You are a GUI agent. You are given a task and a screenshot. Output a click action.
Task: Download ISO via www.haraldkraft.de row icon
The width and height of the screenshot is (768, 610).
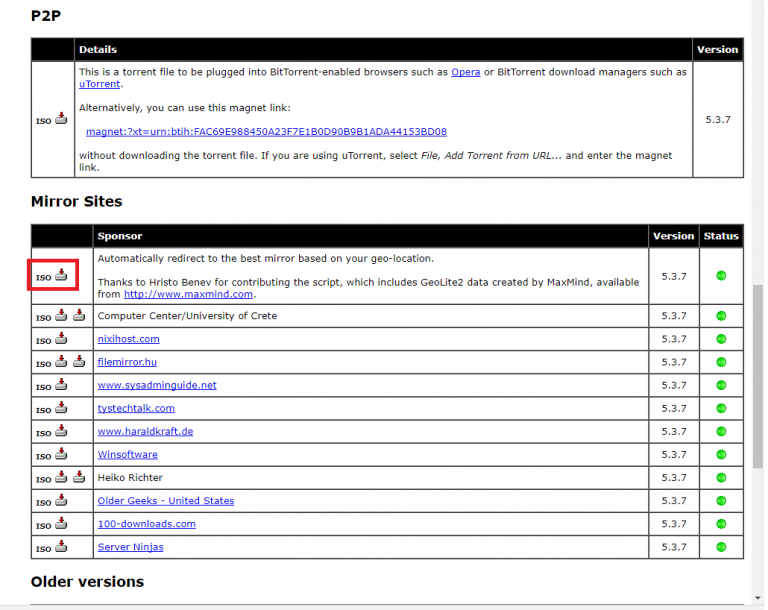[x=61, y=432]
